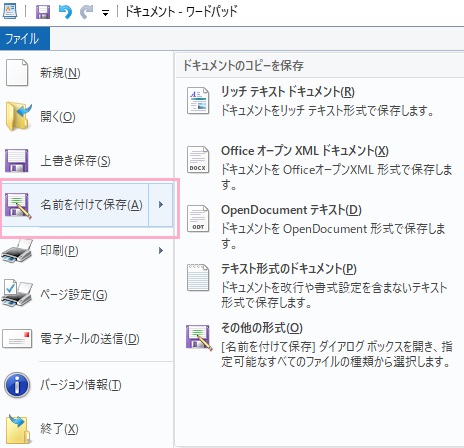Click the DOCX file icon
This screenshot has width=464, height=448.
coord(198,160)
